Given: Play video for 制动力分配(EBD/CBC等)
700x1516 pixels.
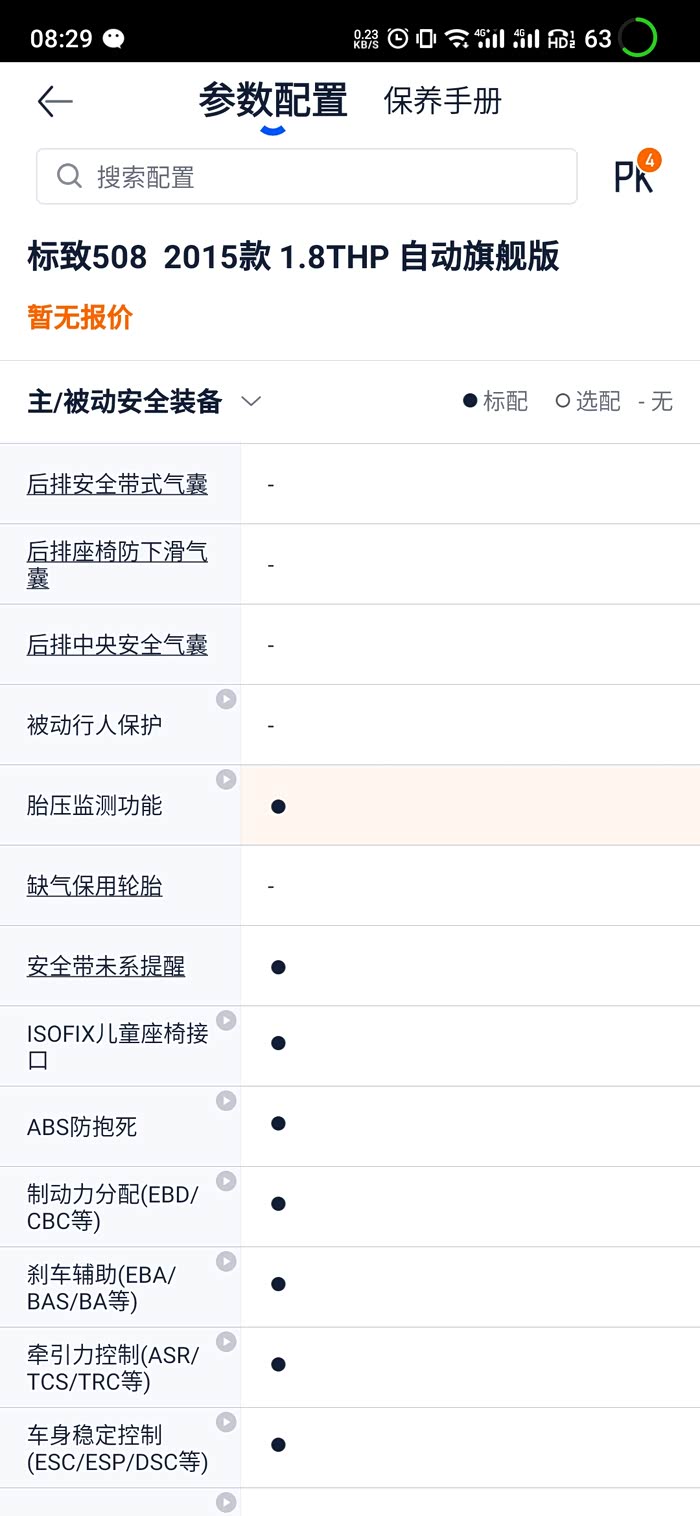Looking at the screenshot, I should click(227, 1181).
